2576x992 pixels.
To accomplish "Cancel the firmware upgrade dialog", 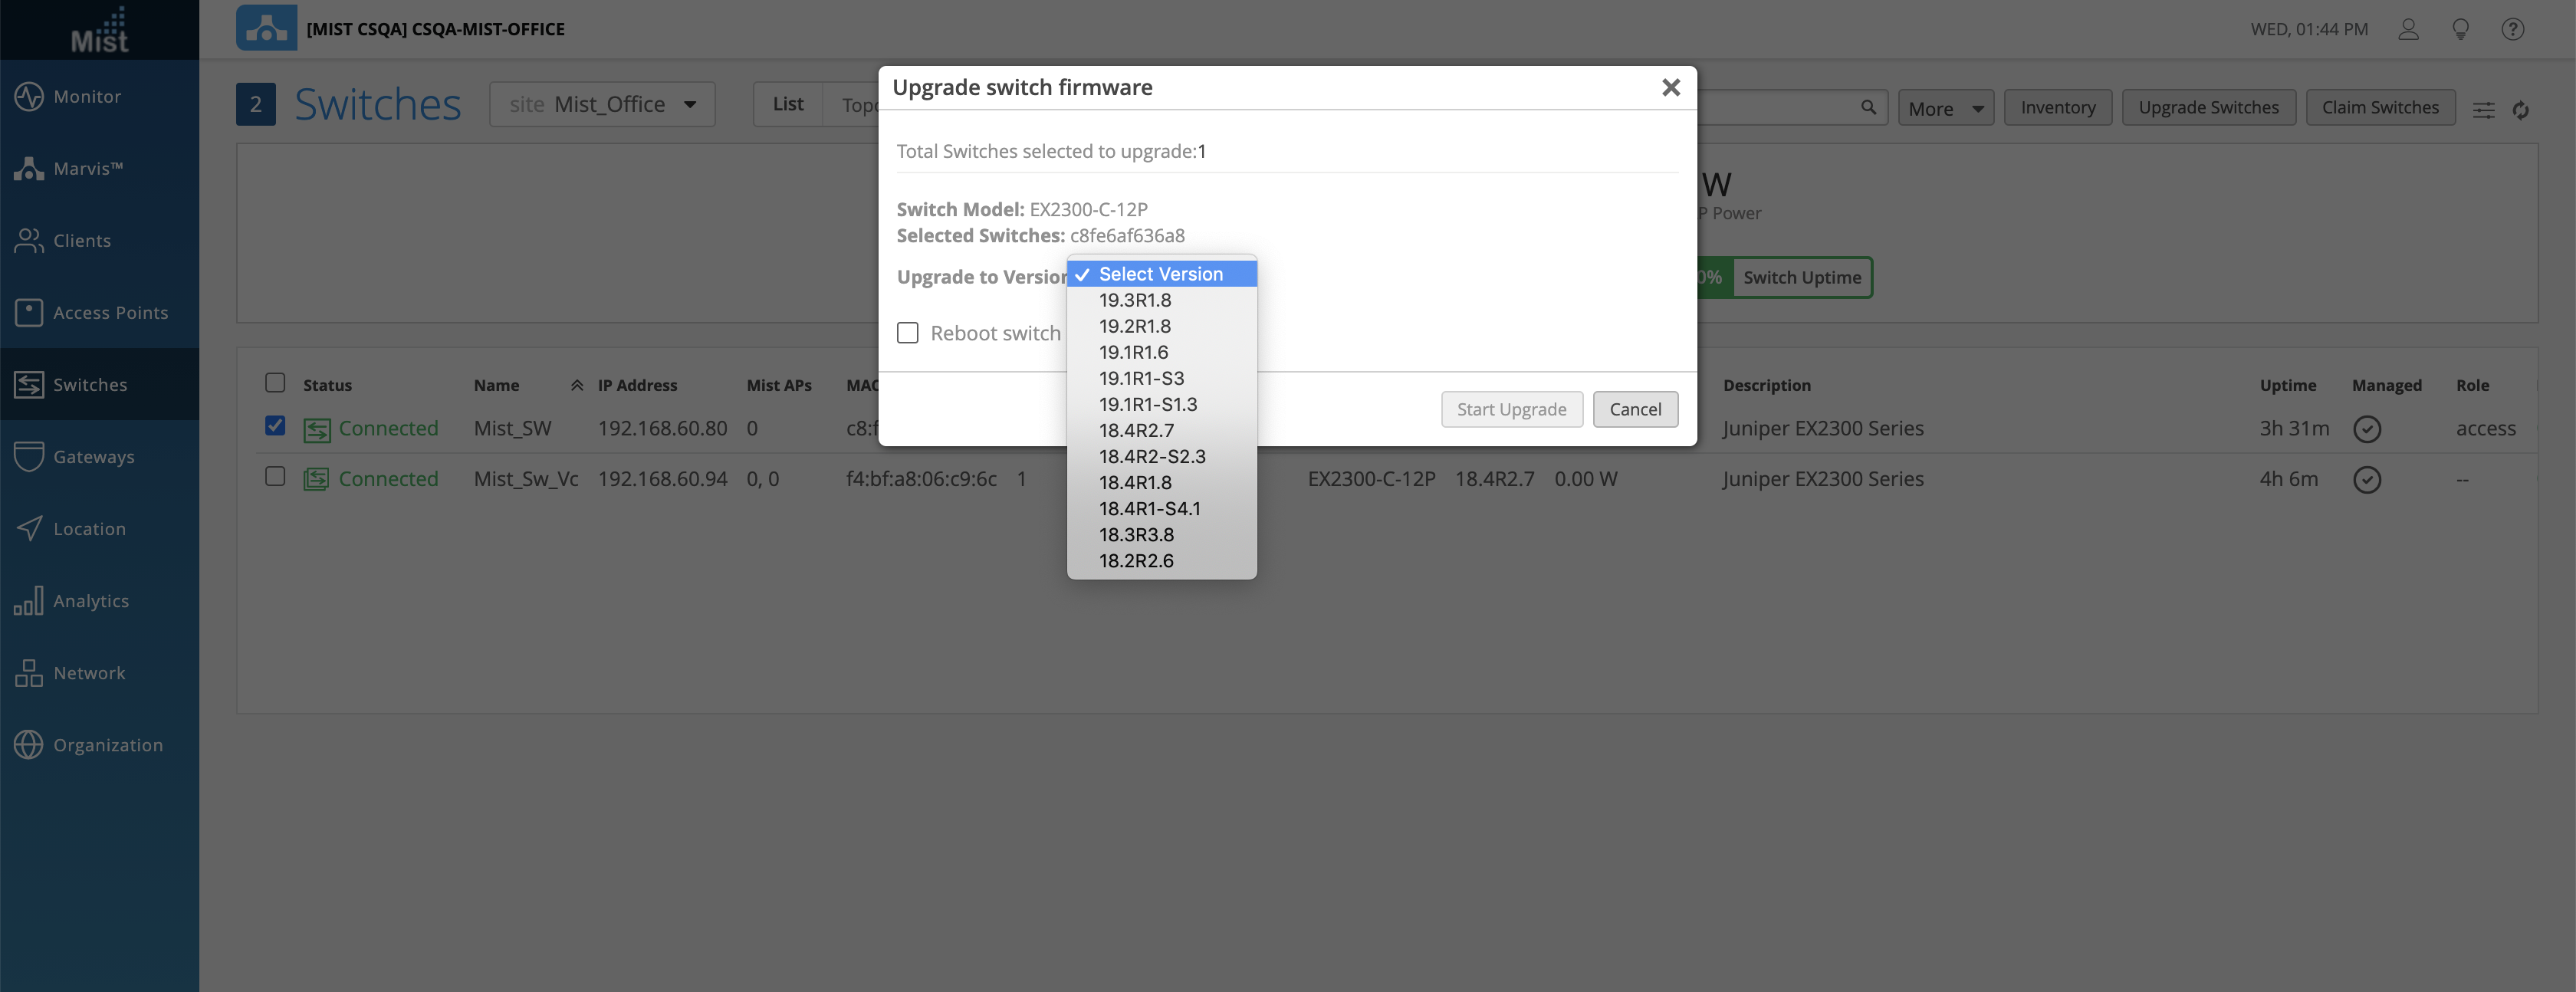I will coord(1635,409).
